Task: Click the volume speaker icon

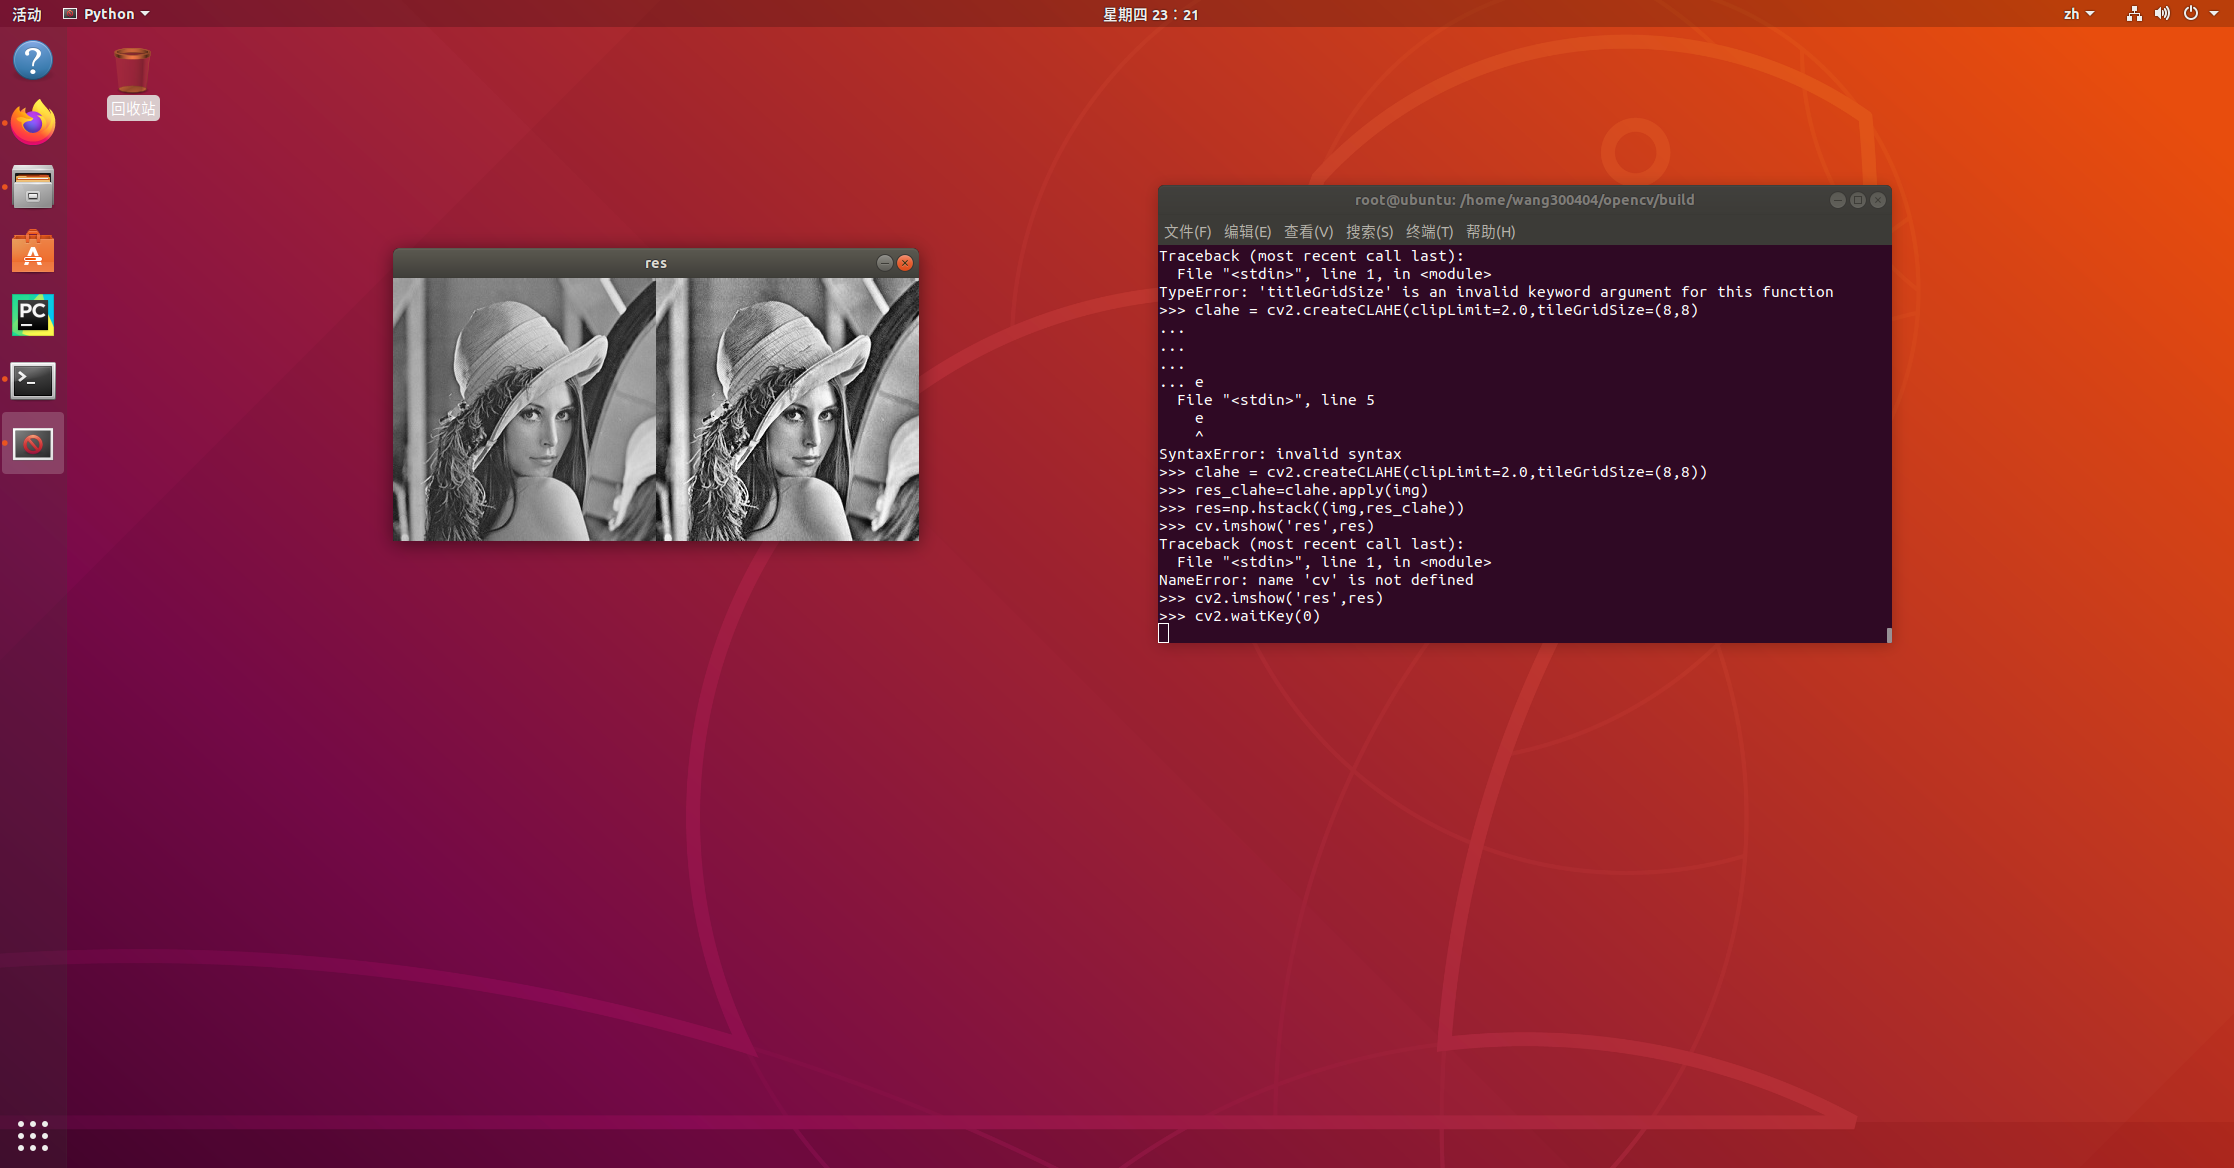Action: click(2162, 14)
